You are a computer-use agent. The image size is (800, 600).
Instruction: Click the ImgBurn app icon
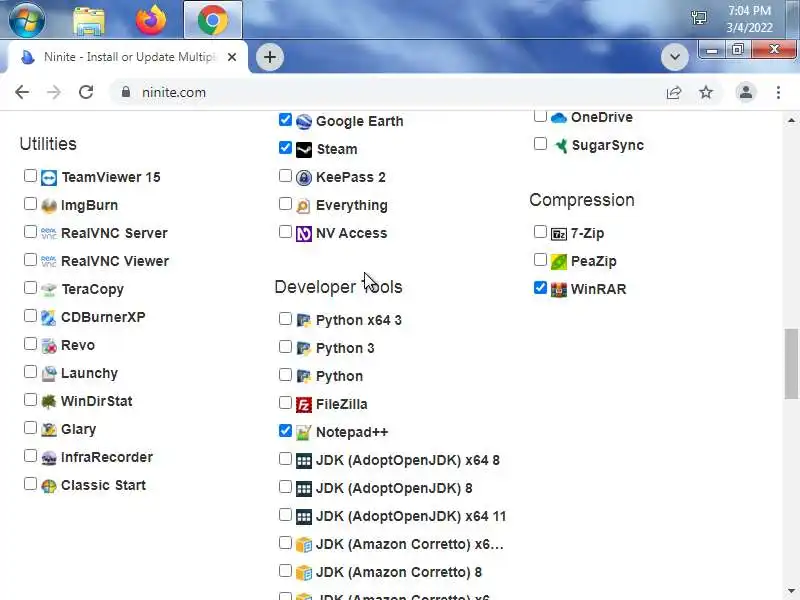(49, 206)
